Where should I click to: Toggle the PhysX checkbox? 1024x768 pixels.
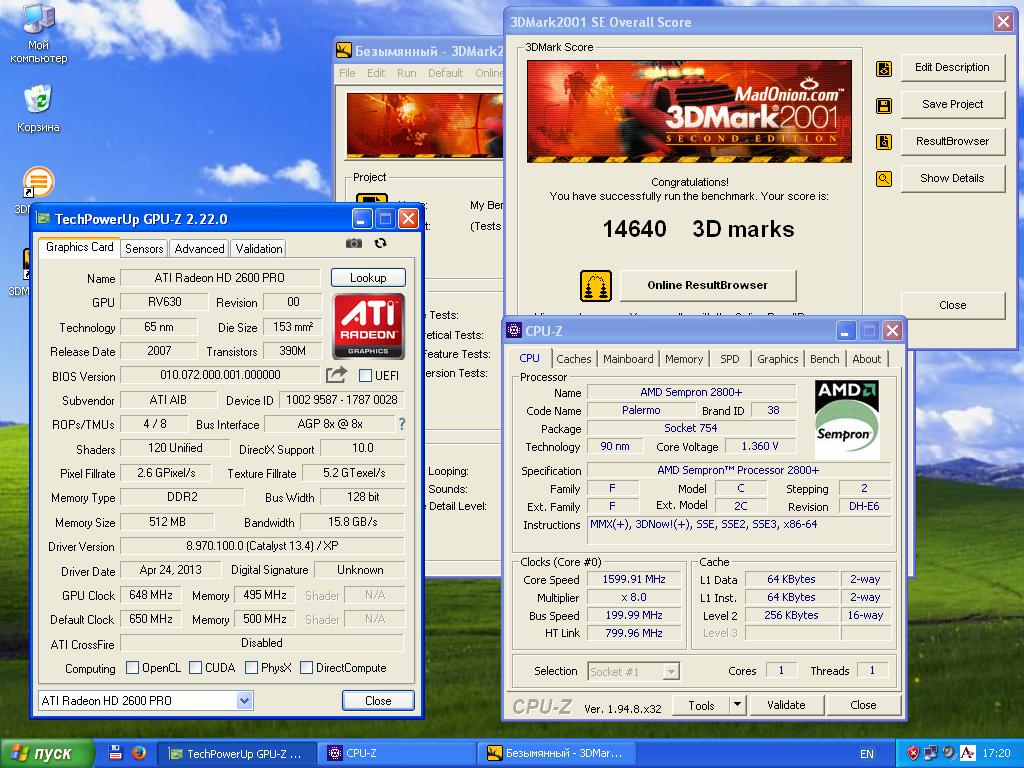(x=251, y=667)
